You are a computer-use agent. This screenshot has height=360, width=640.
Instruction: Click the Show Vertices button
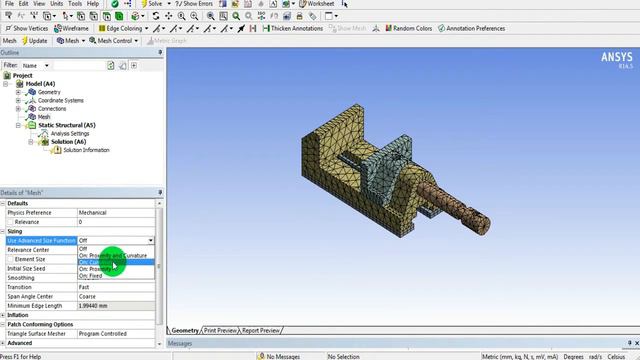click(27, 29)
